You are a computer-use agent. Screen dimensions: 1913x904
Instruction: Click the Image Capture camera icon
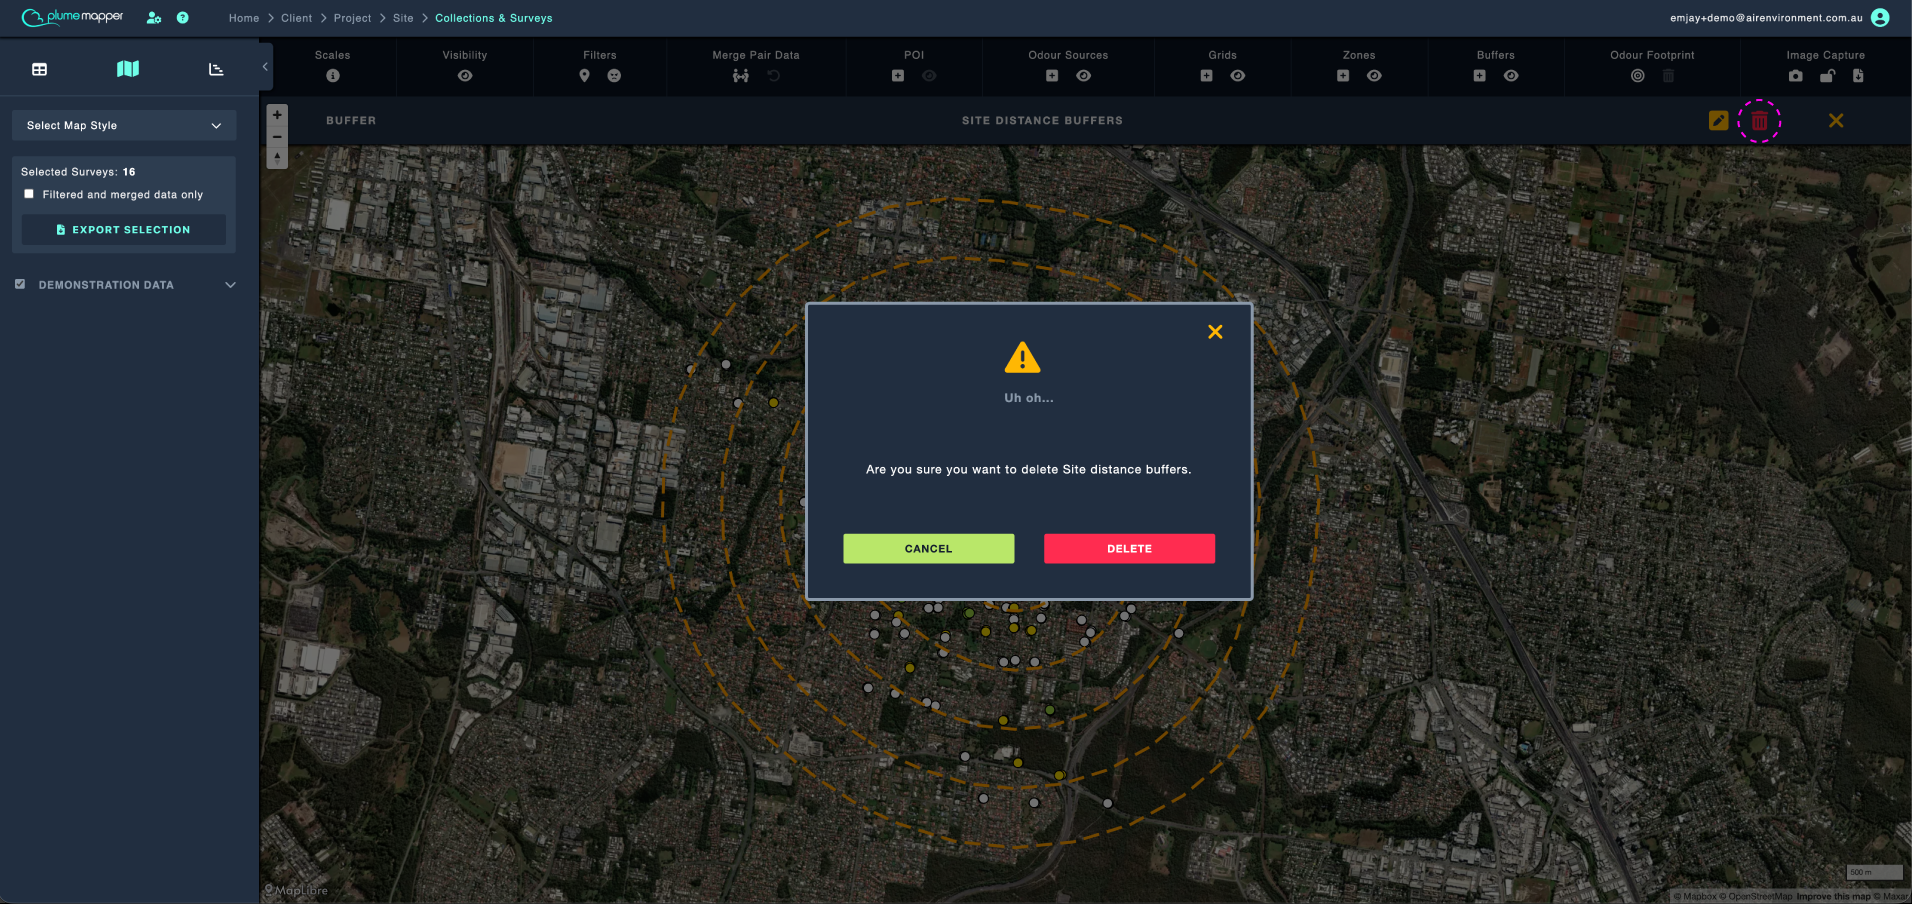coord(1796,76)
